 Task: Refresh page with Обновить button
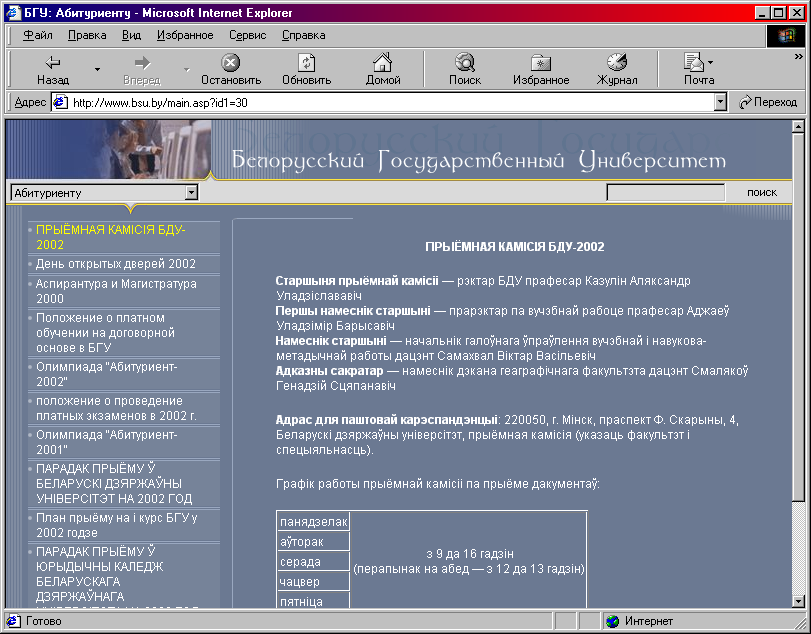tap(306, 69)
